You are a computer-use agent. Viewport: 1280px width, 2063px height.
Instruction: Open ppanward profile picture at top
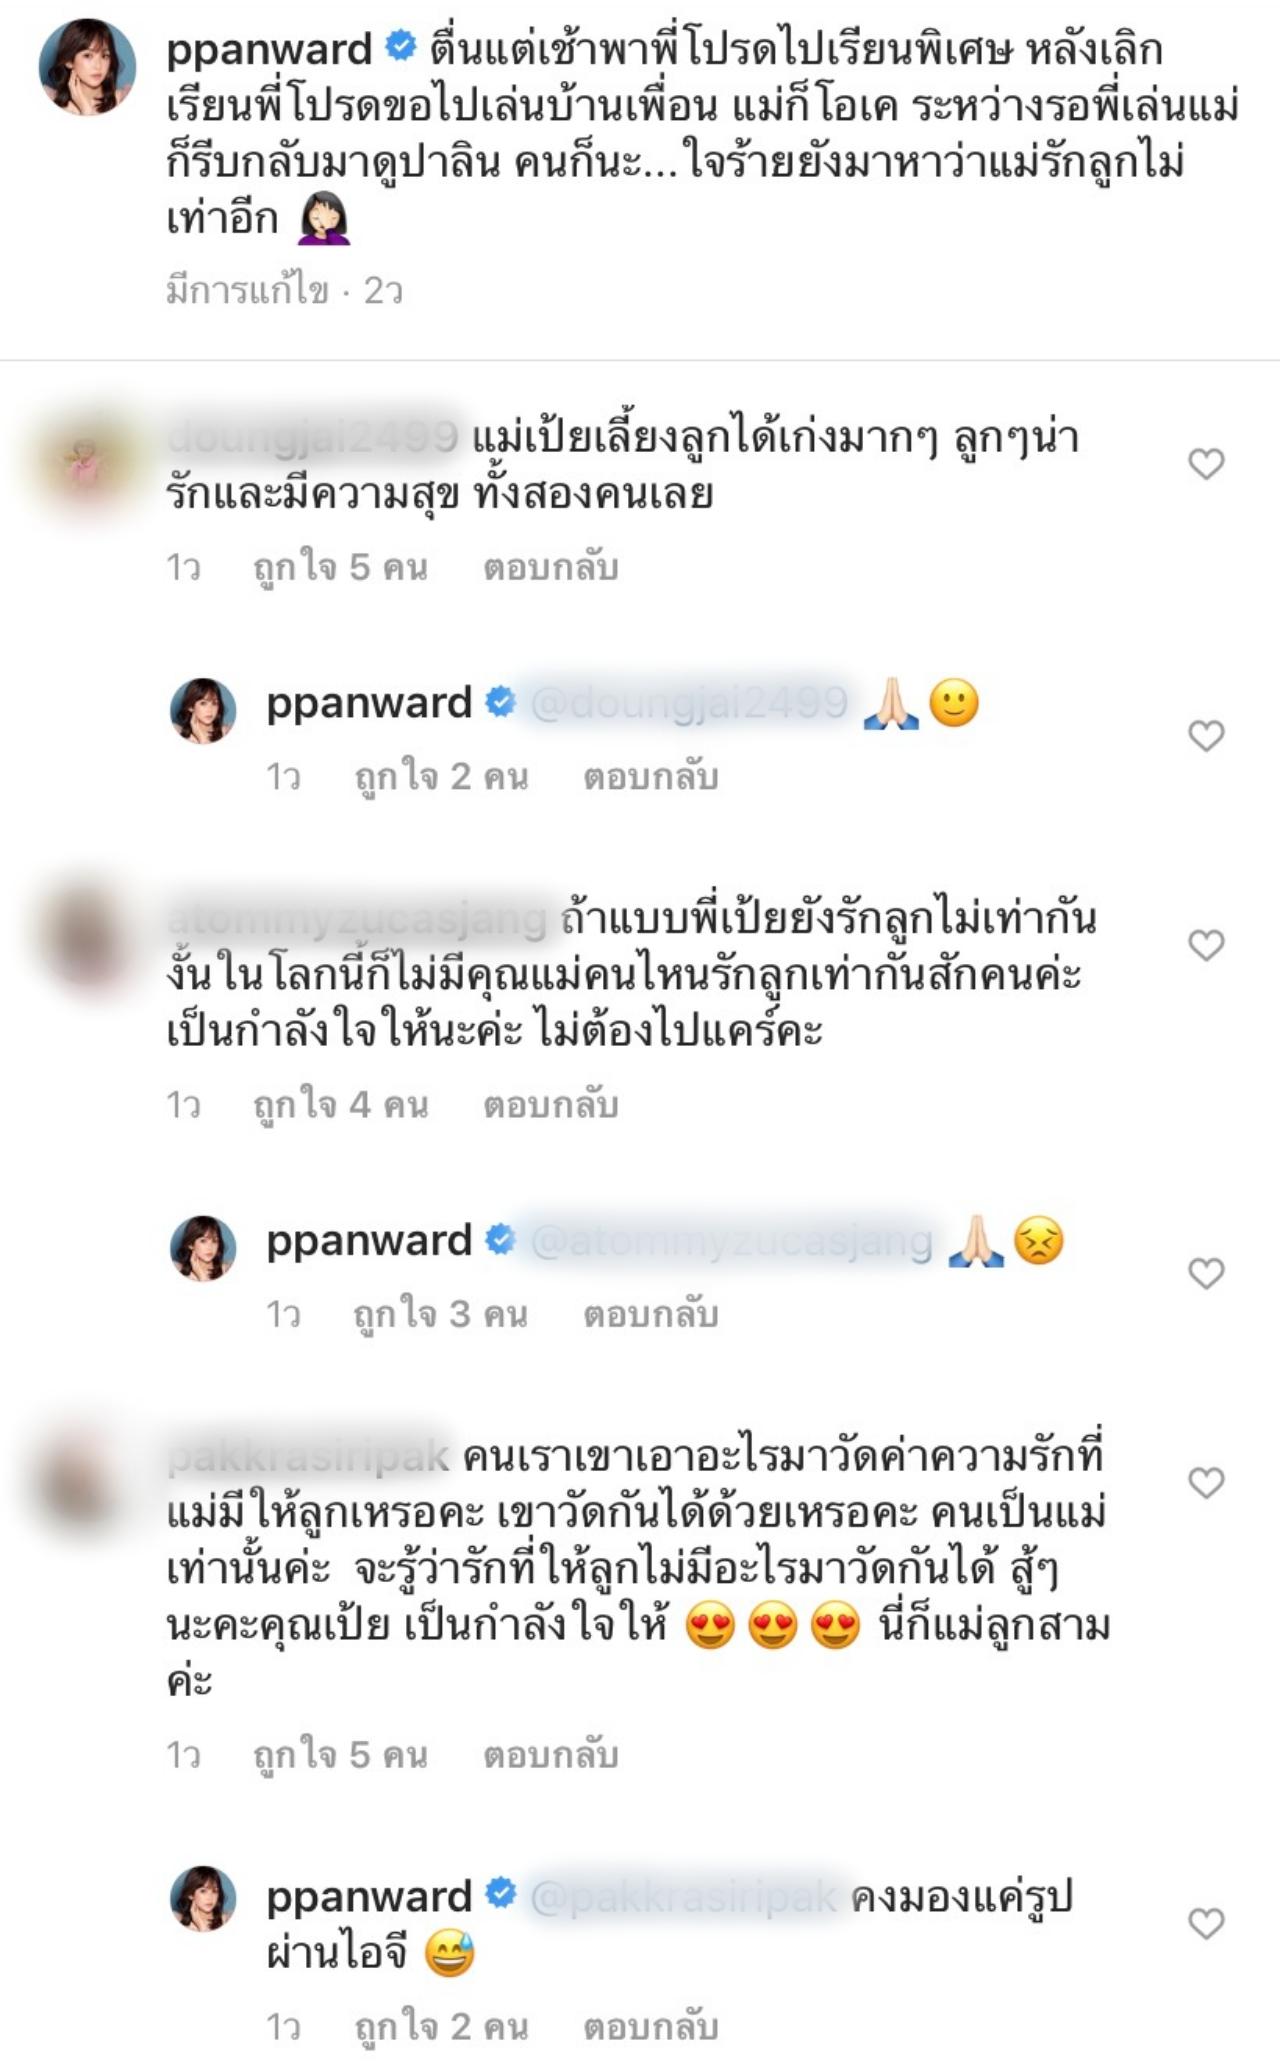click(87, 66)
